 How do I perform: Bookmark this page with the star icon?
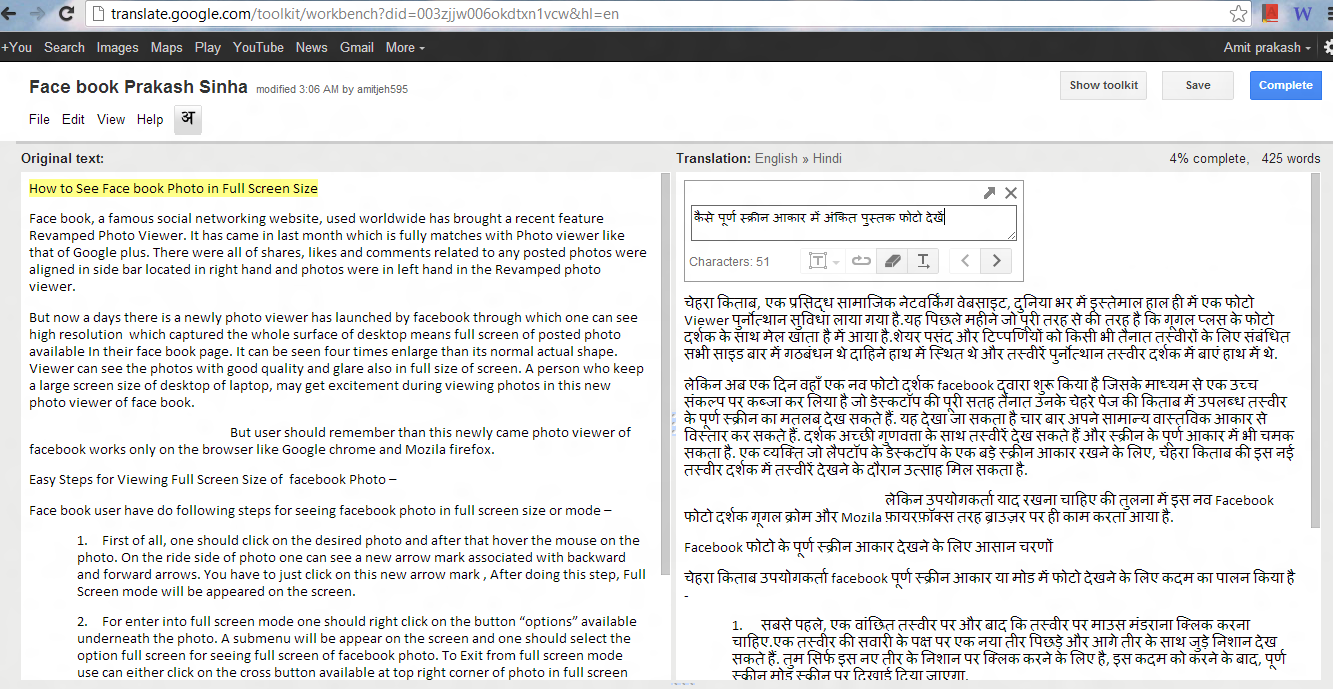tap(1239, 14)
